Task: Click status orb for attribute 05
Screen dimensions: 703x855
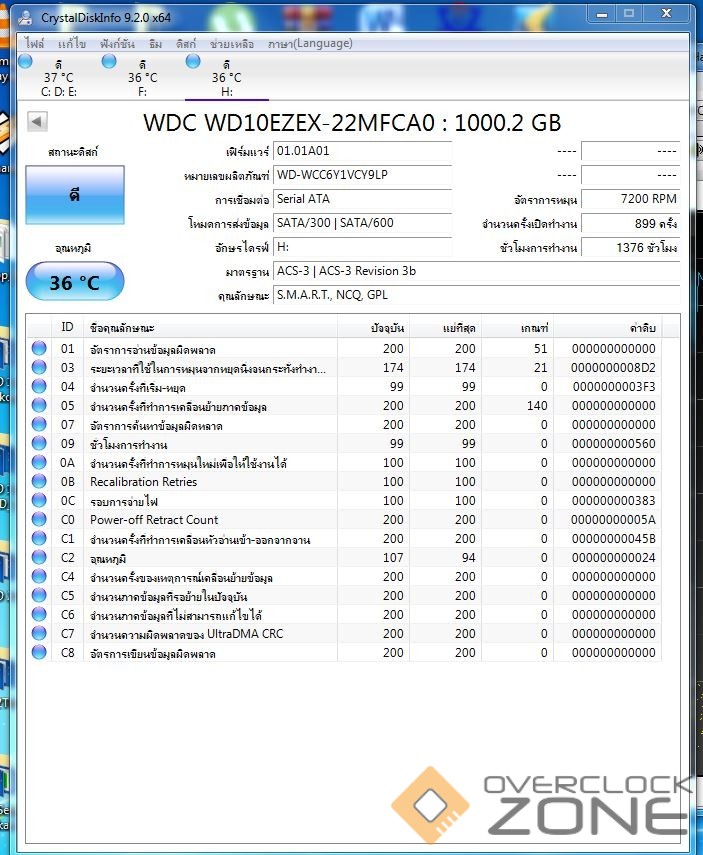Action: 39,405
